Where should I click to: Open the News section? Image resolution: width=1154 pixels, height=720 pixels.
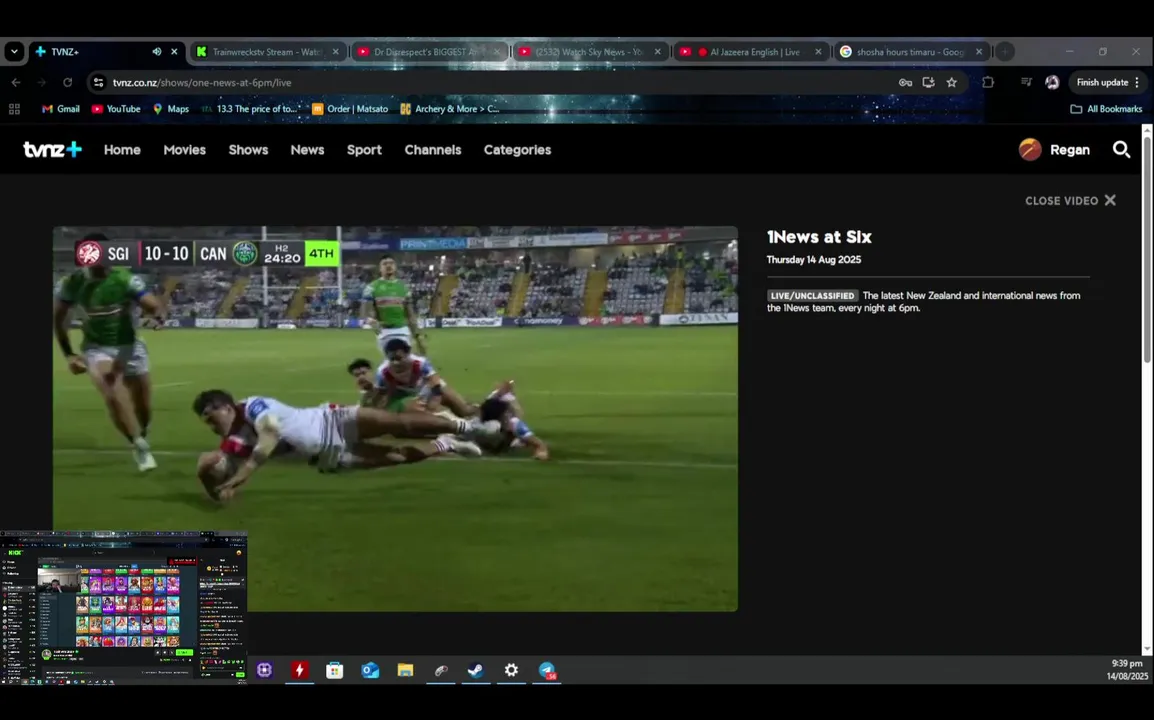pyautogui.click(x=307, y=149)
